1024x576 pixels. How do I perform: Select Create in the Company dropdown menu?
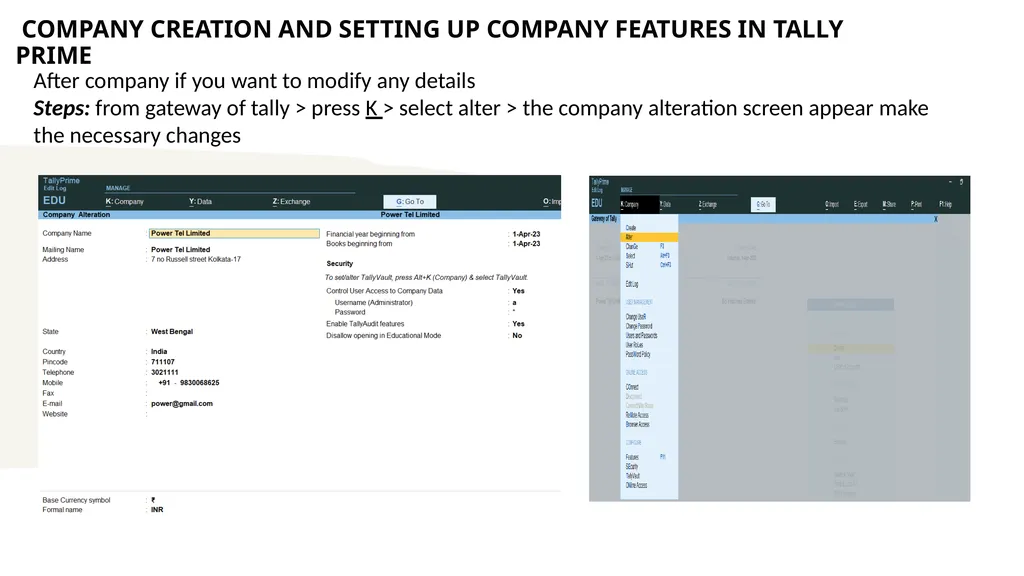pos(631,228)
